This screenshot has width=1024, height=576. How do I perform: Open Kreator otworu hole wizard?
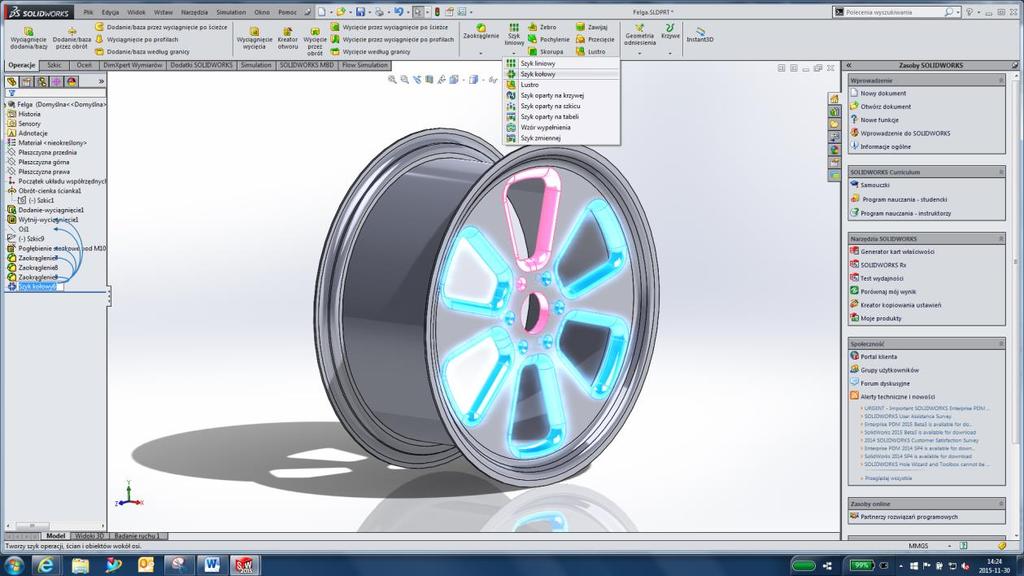[287, 39]
